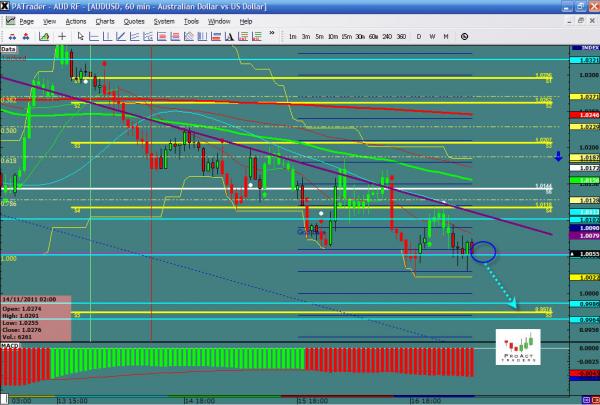Open the Window menu
Screen dimensions: 600x405
click(218, 20)
